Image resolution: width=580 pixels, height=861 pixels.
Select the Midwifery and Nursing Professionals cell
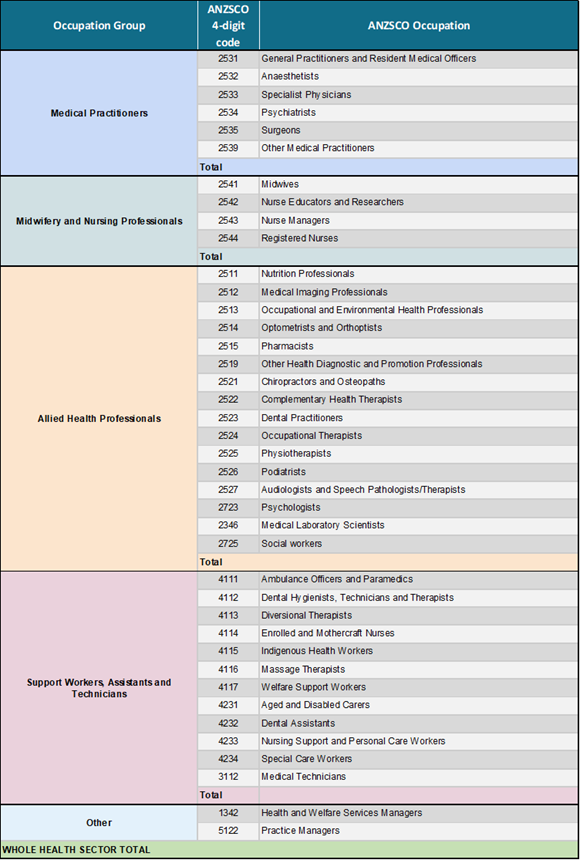[99, 221]
